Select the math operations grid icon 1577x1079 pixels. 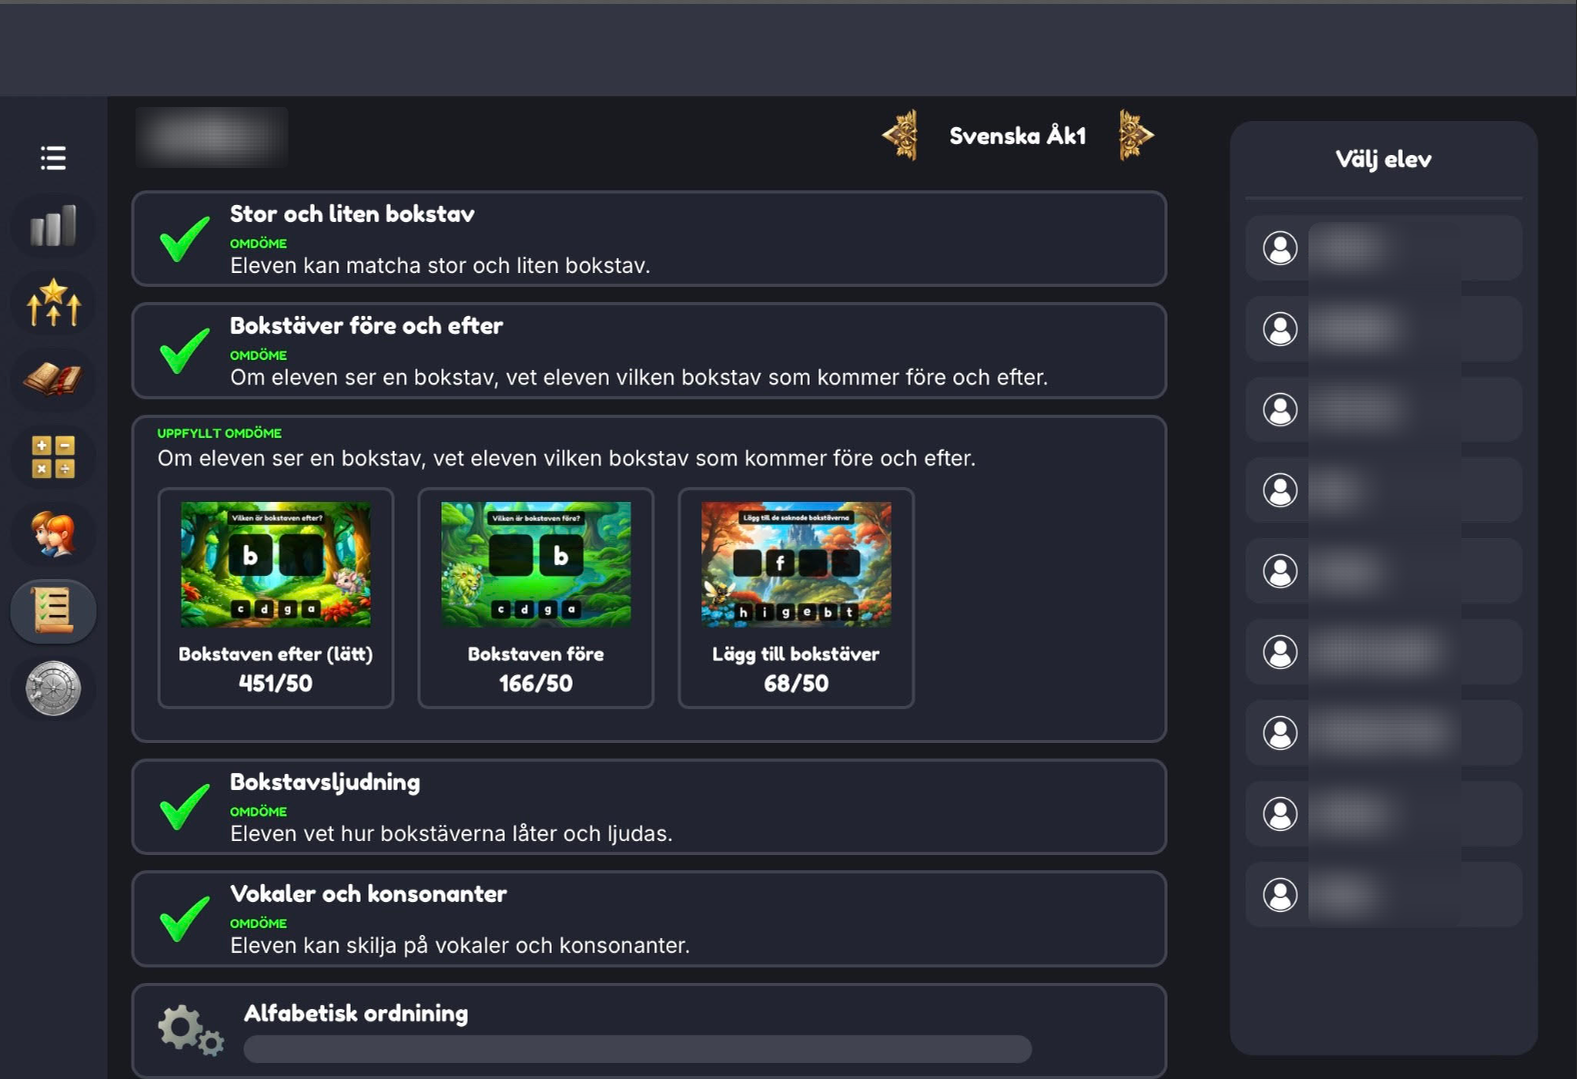pos(53,457)
